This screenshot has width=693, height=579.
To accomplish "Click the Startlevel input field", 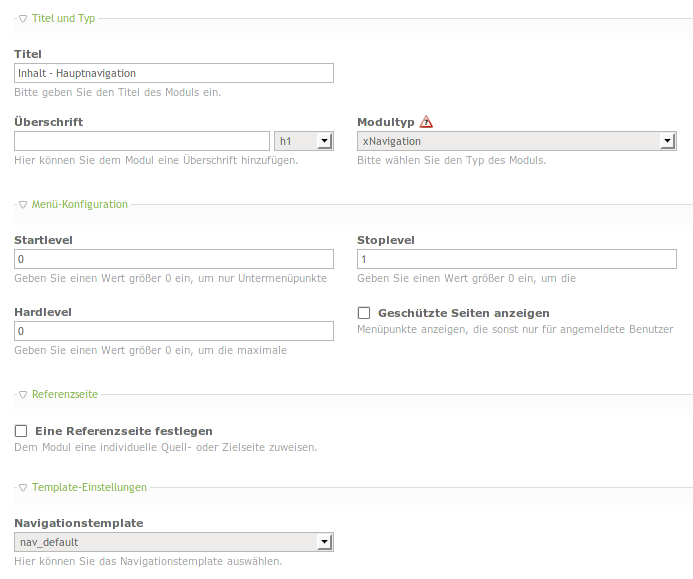I will click(174, 259).
